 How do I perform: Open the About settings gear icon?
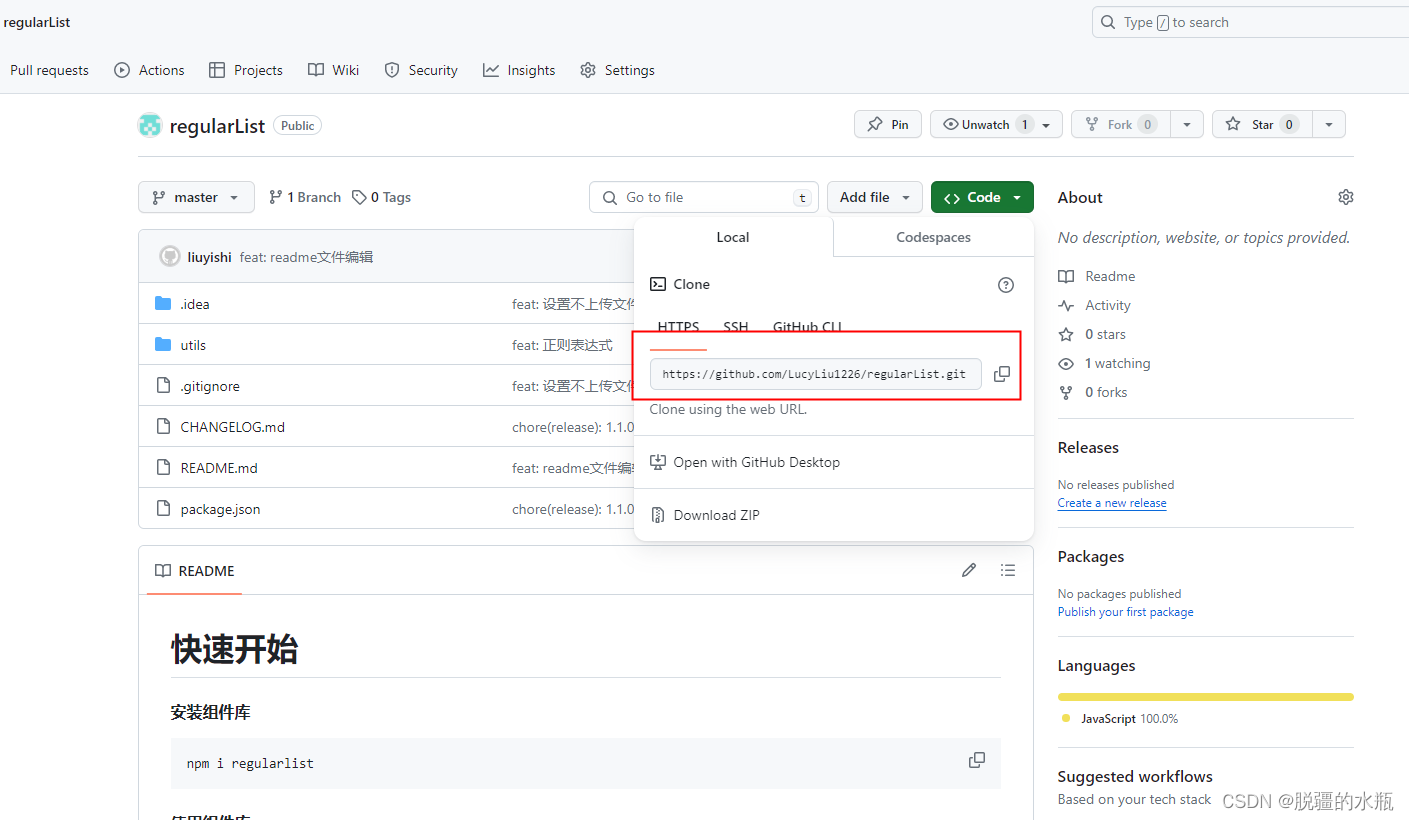(x=1345, y=197)
